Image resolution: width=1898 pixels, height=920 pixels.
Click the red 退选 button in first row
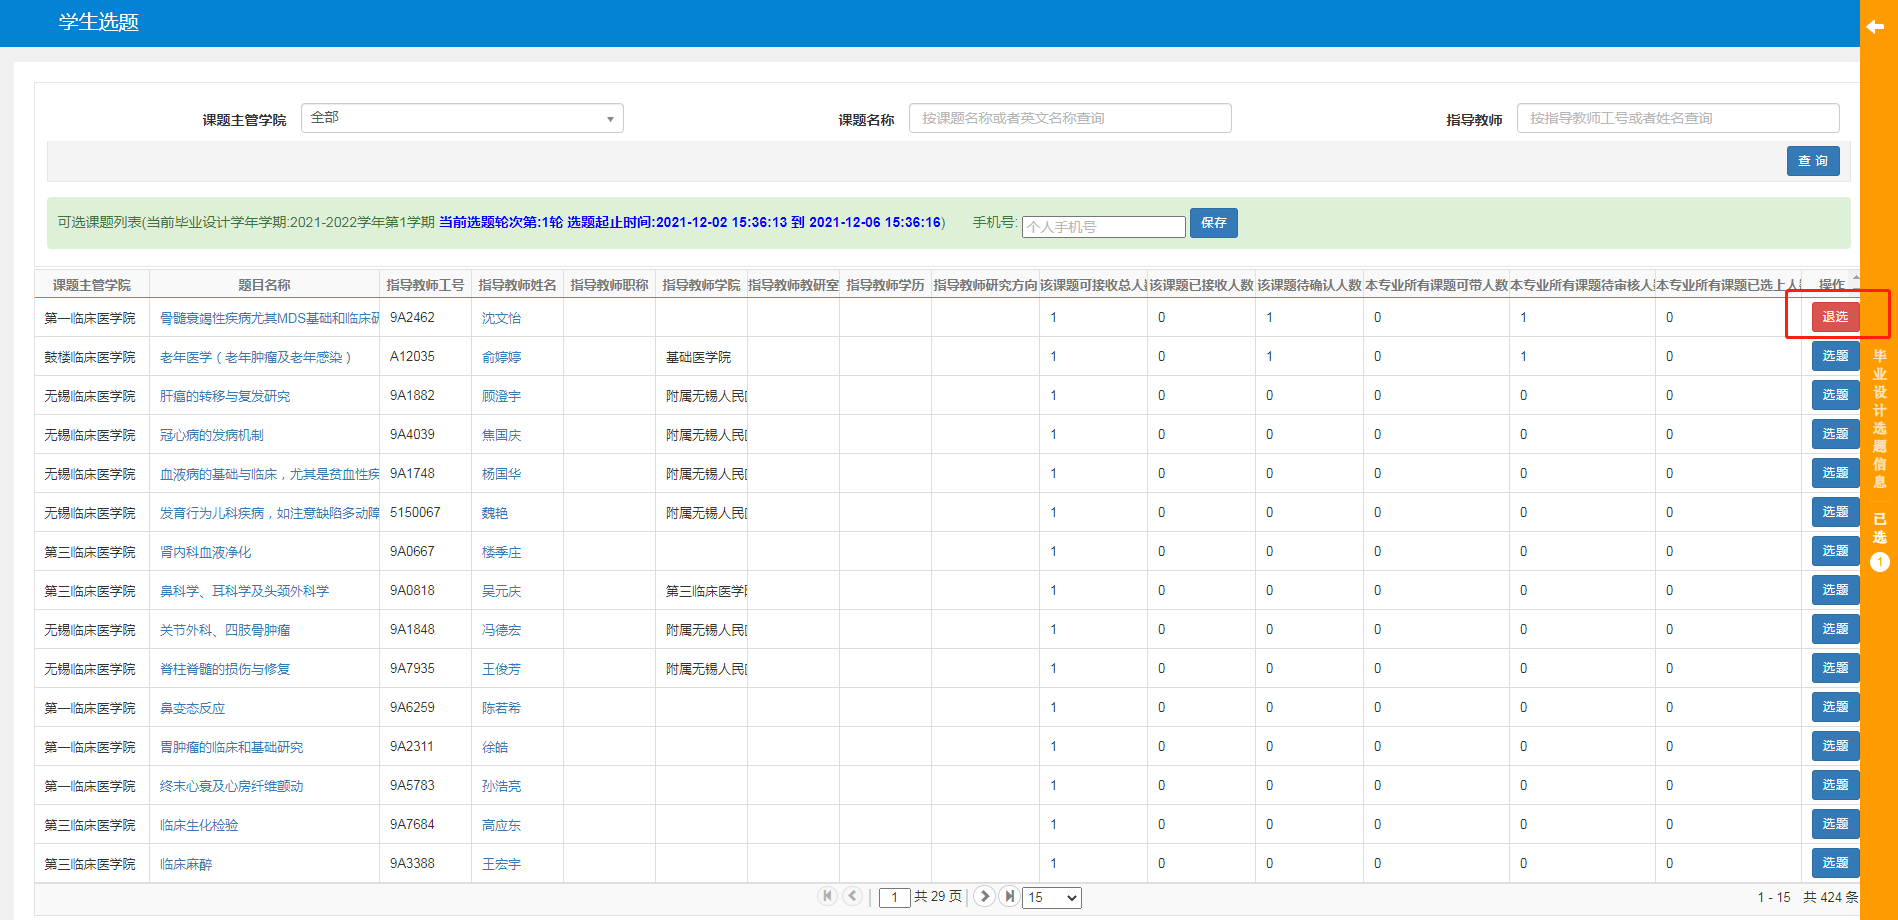1834,317
